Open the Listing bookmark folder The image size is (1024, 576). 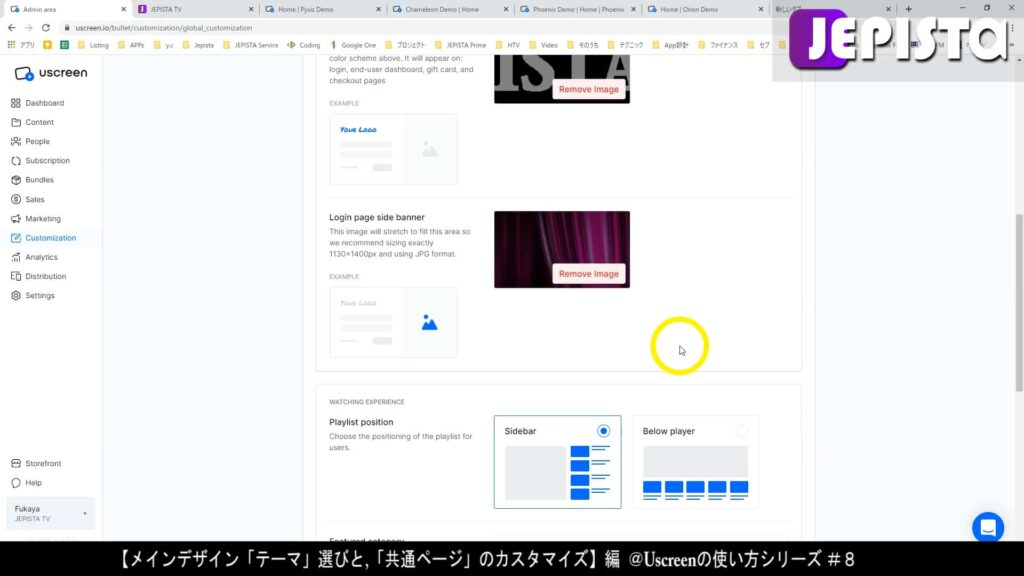(x=93, y=45)
